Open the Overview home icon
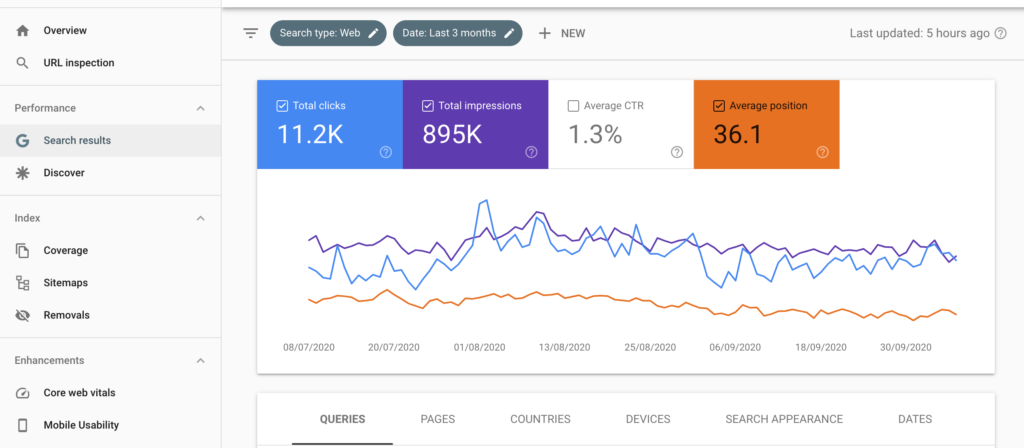Screen dimensions: 1024x448 pos(23,31)
